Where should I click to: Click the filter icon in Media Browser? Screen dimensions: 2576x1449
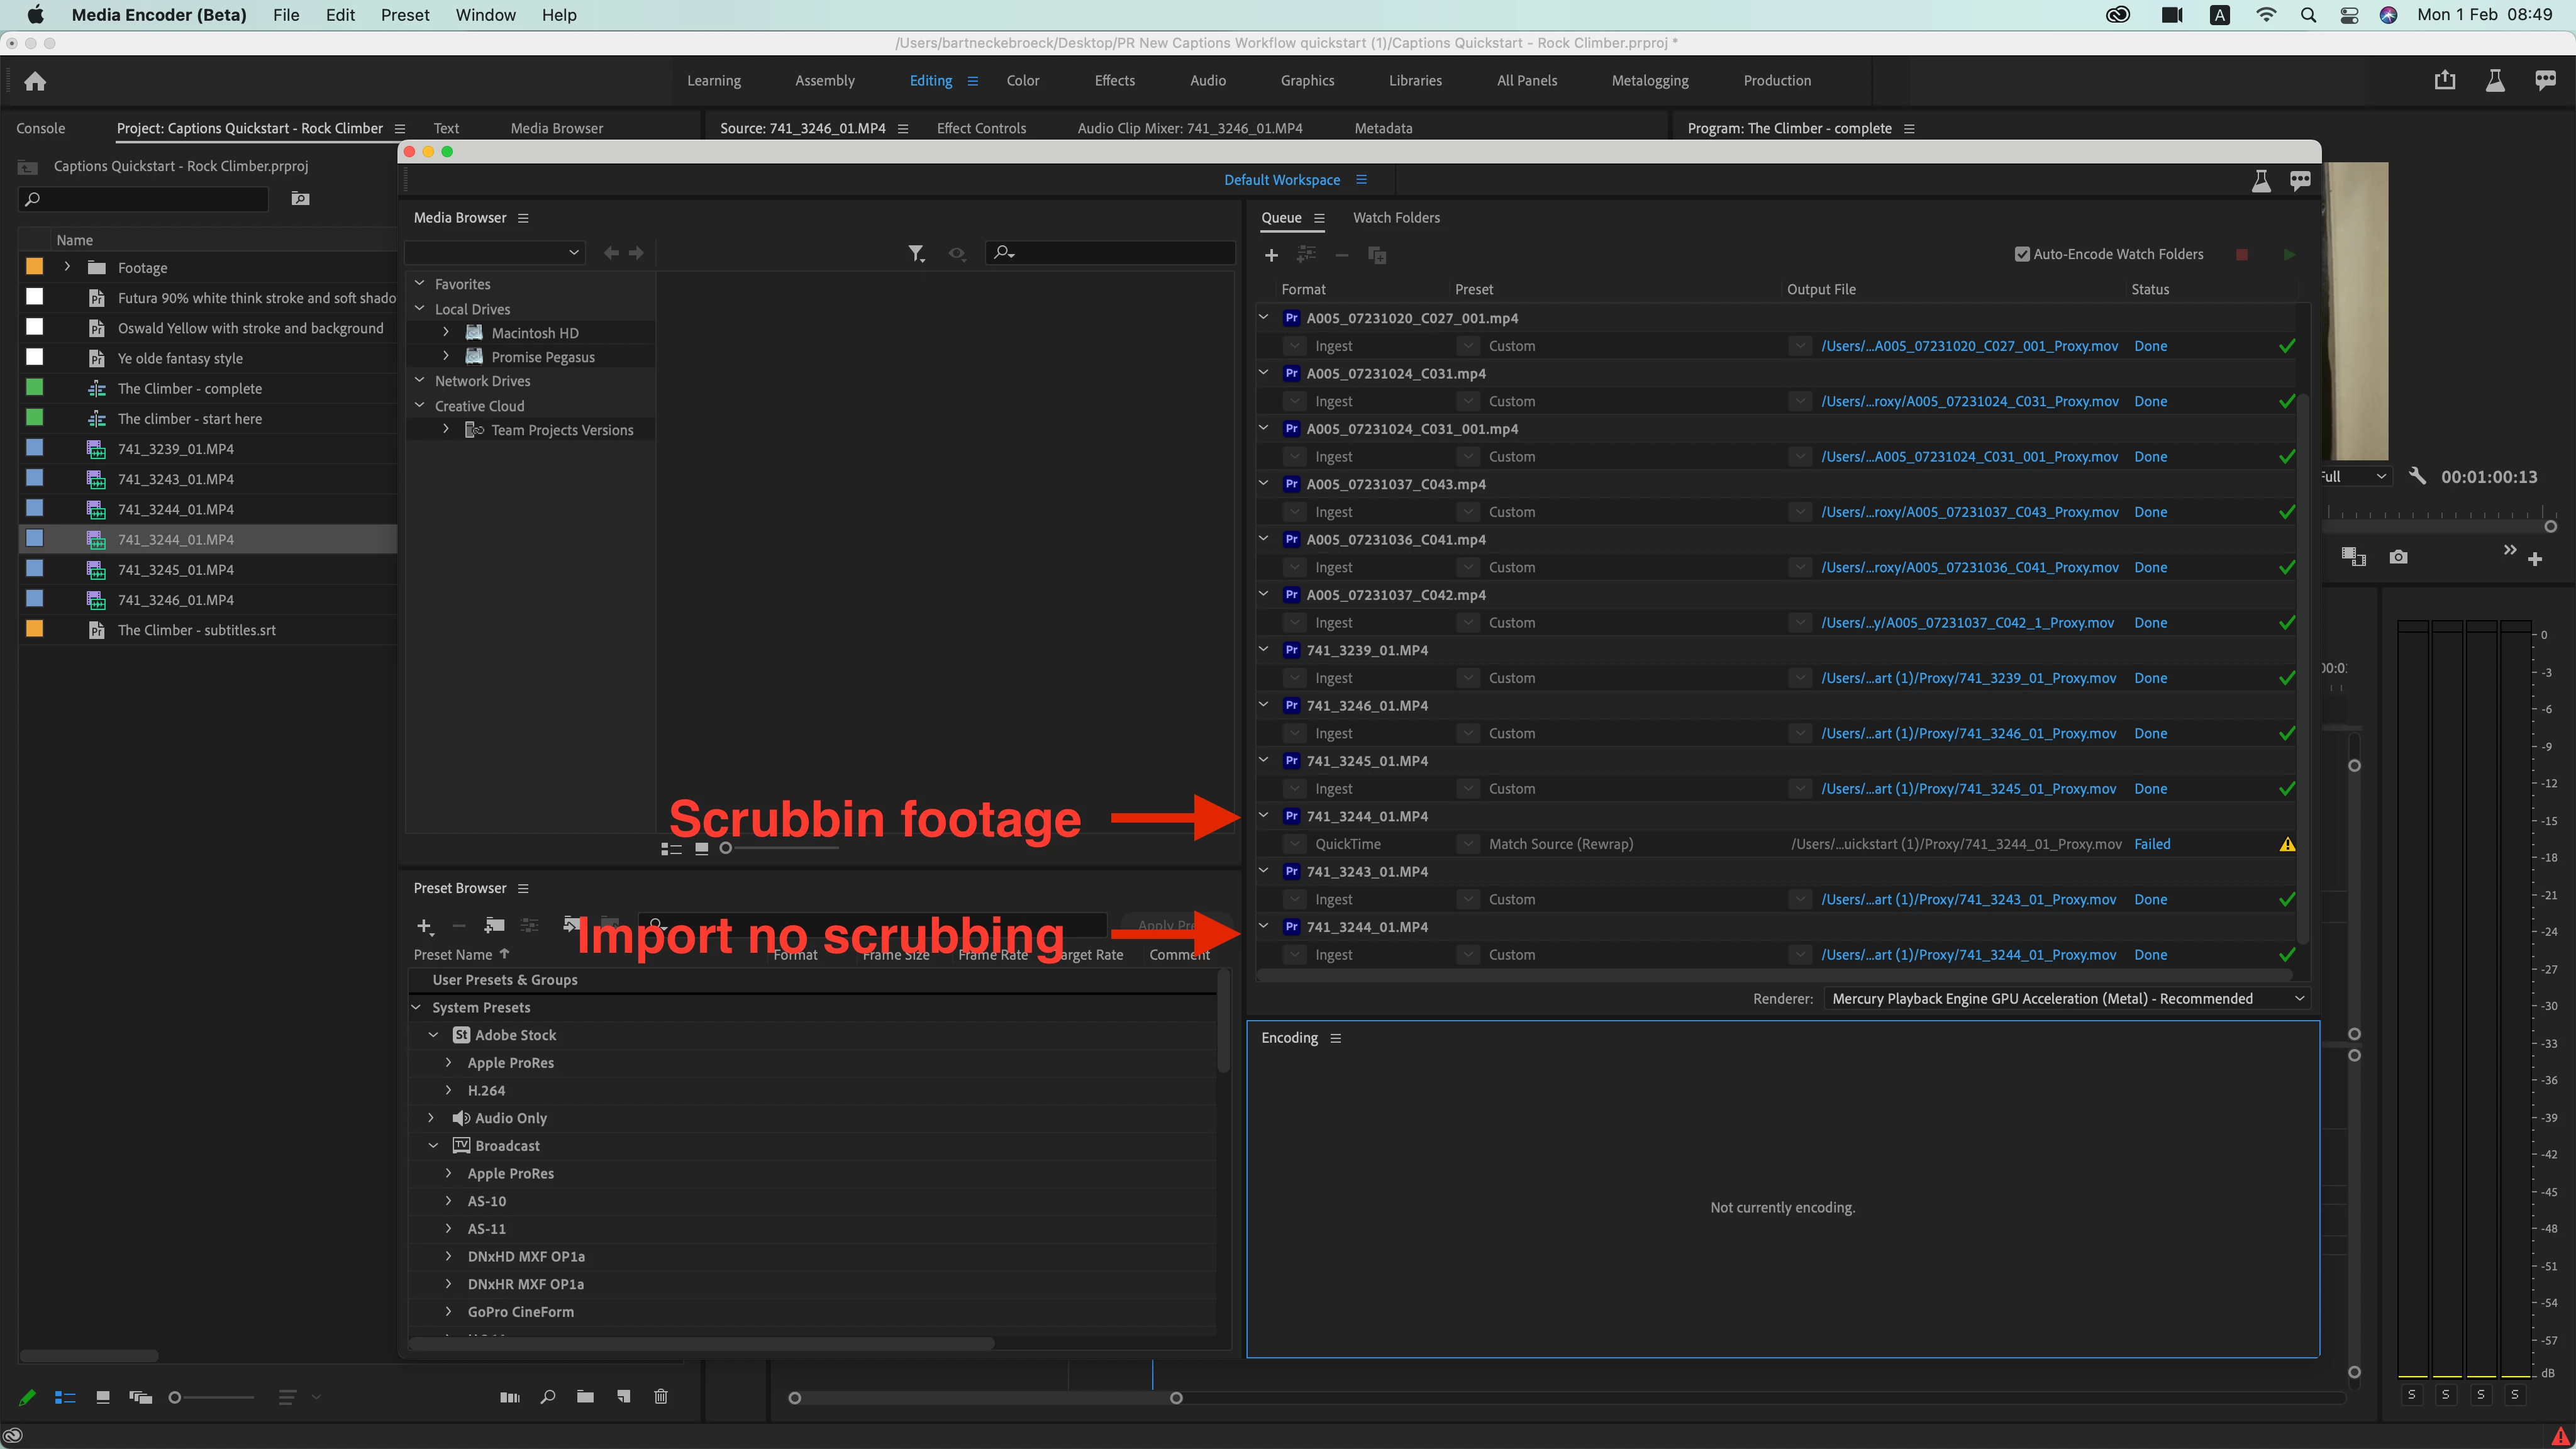(915, 254)
